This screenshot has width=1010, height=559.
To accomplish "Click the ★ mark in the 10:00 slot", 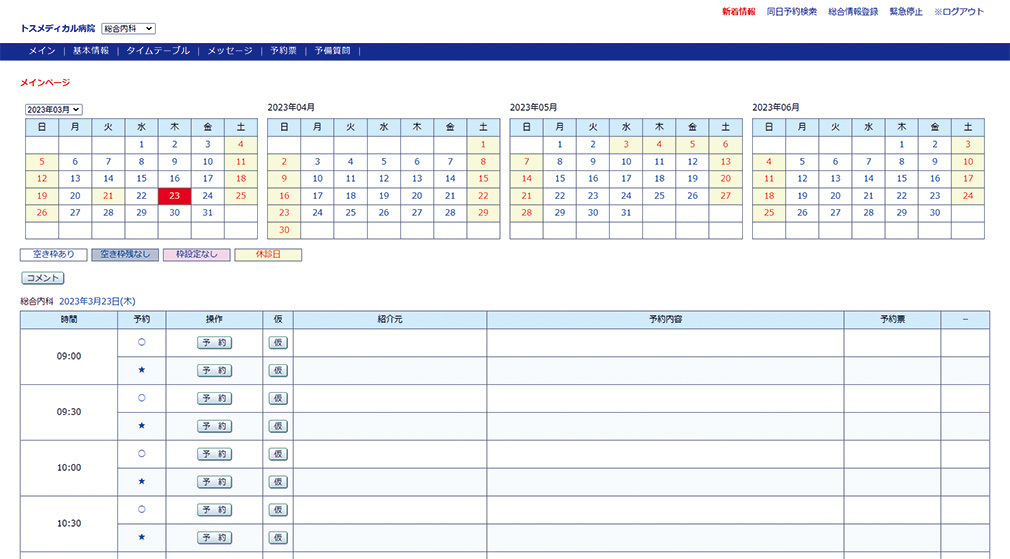I will [141, 481].
